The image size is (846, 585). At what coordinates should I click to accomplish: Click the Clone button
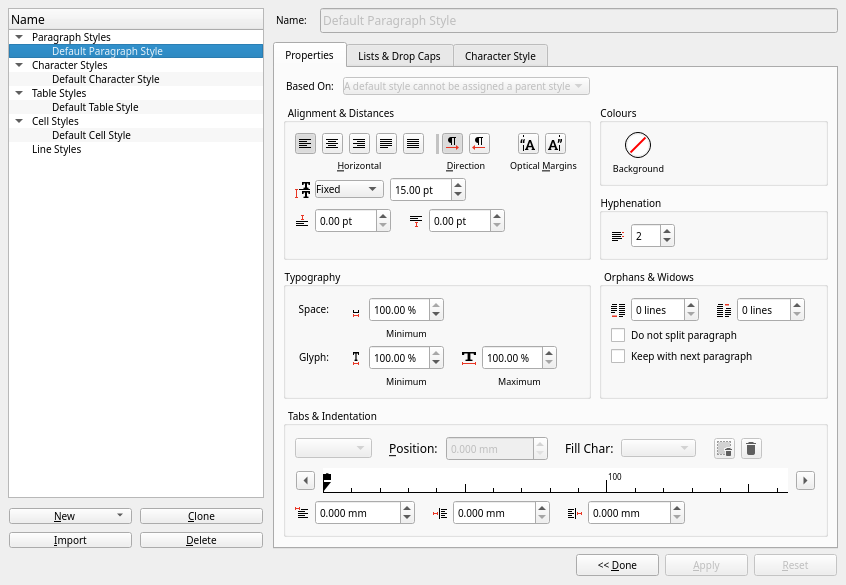point(201,516)
